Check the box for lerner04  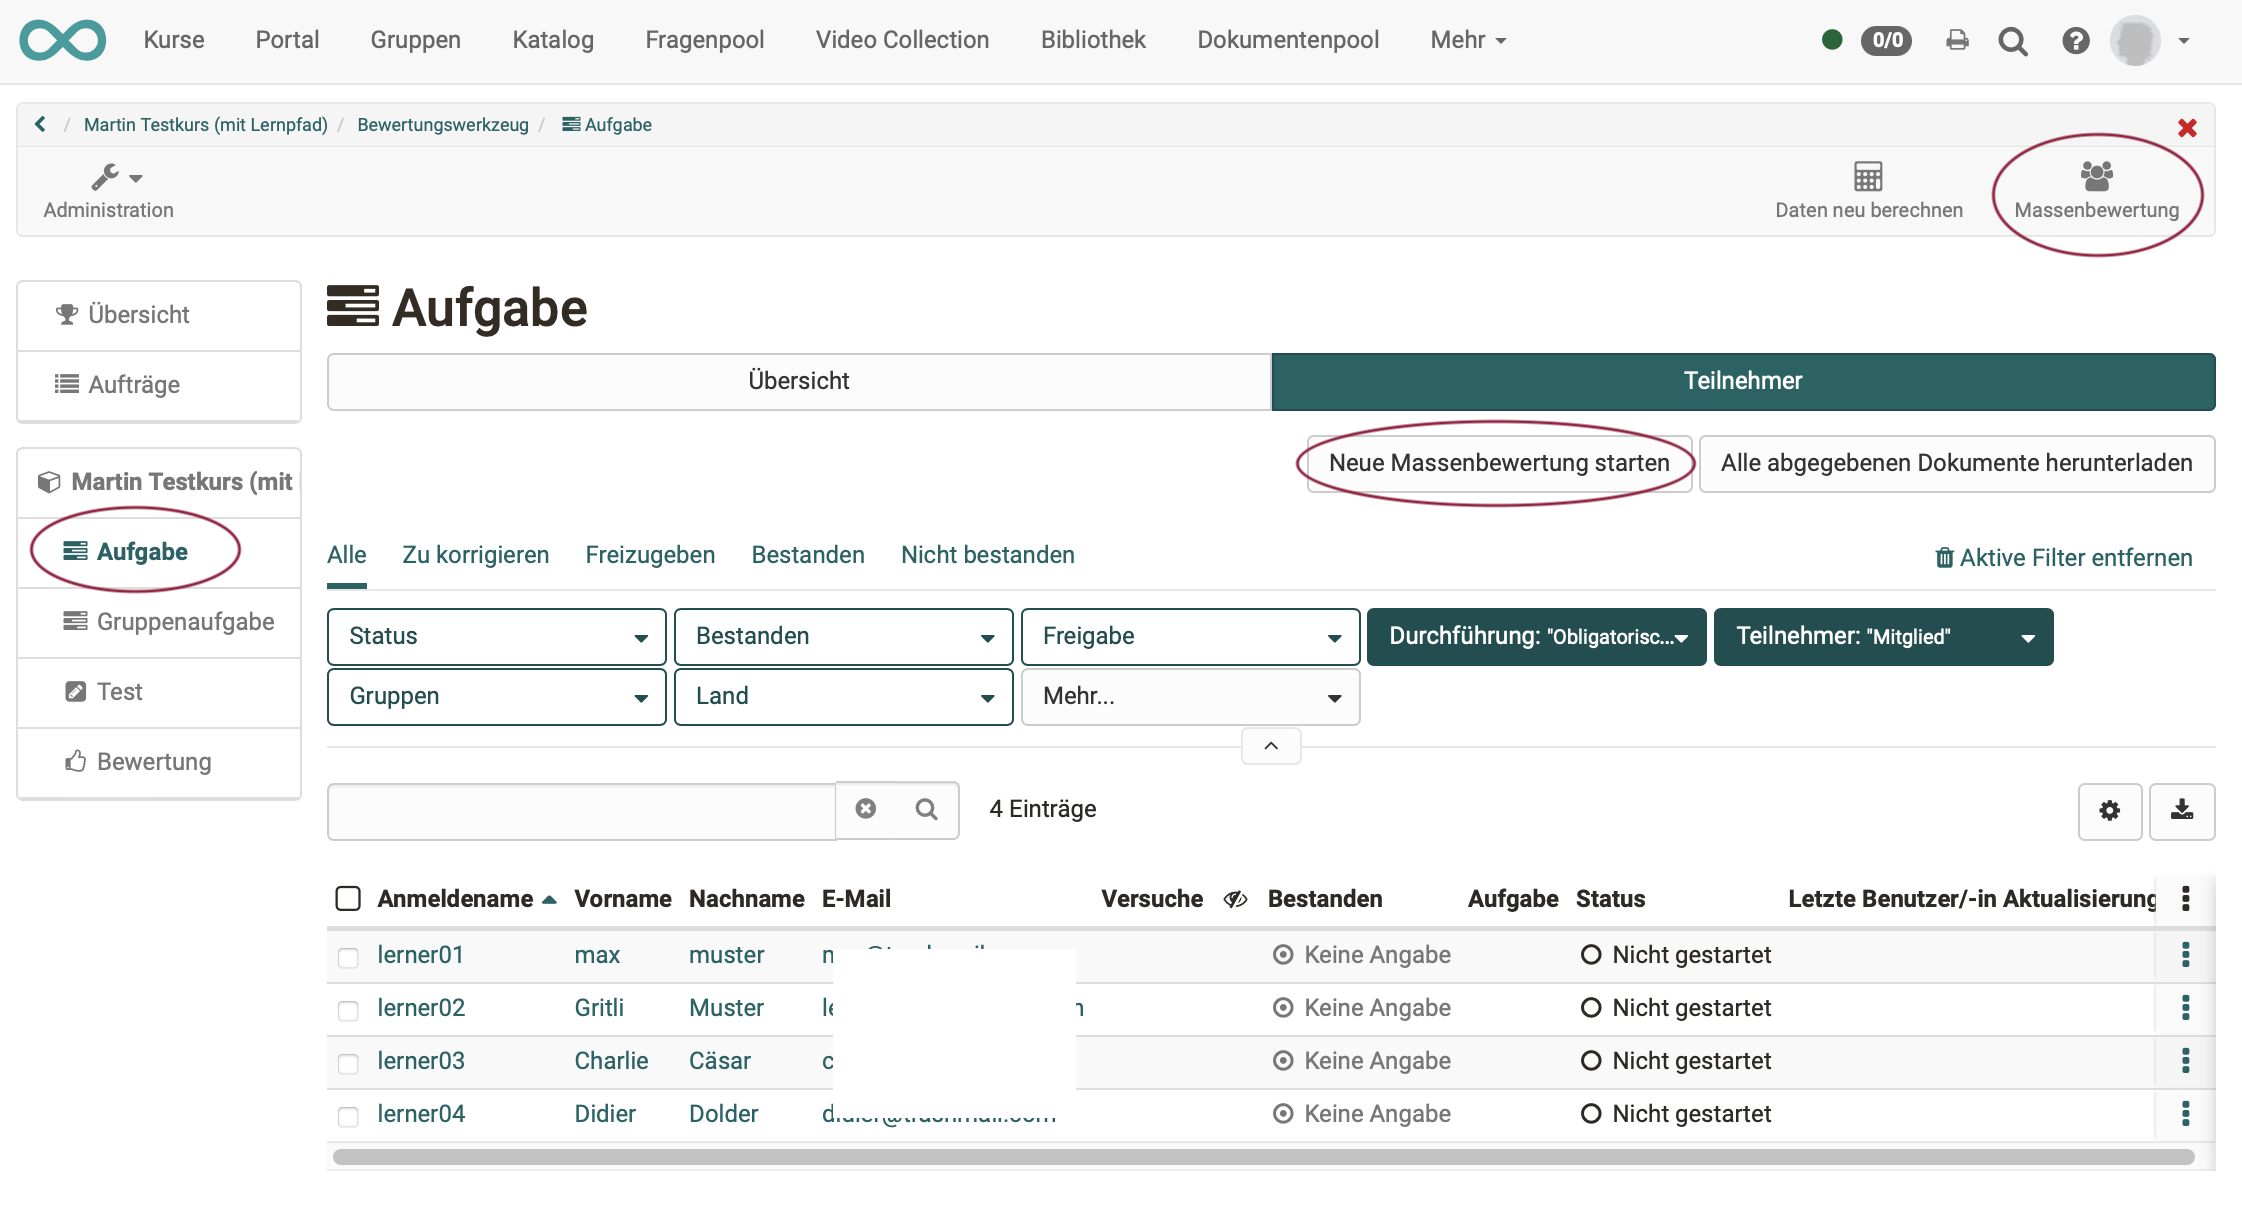tap(348, 1116)
